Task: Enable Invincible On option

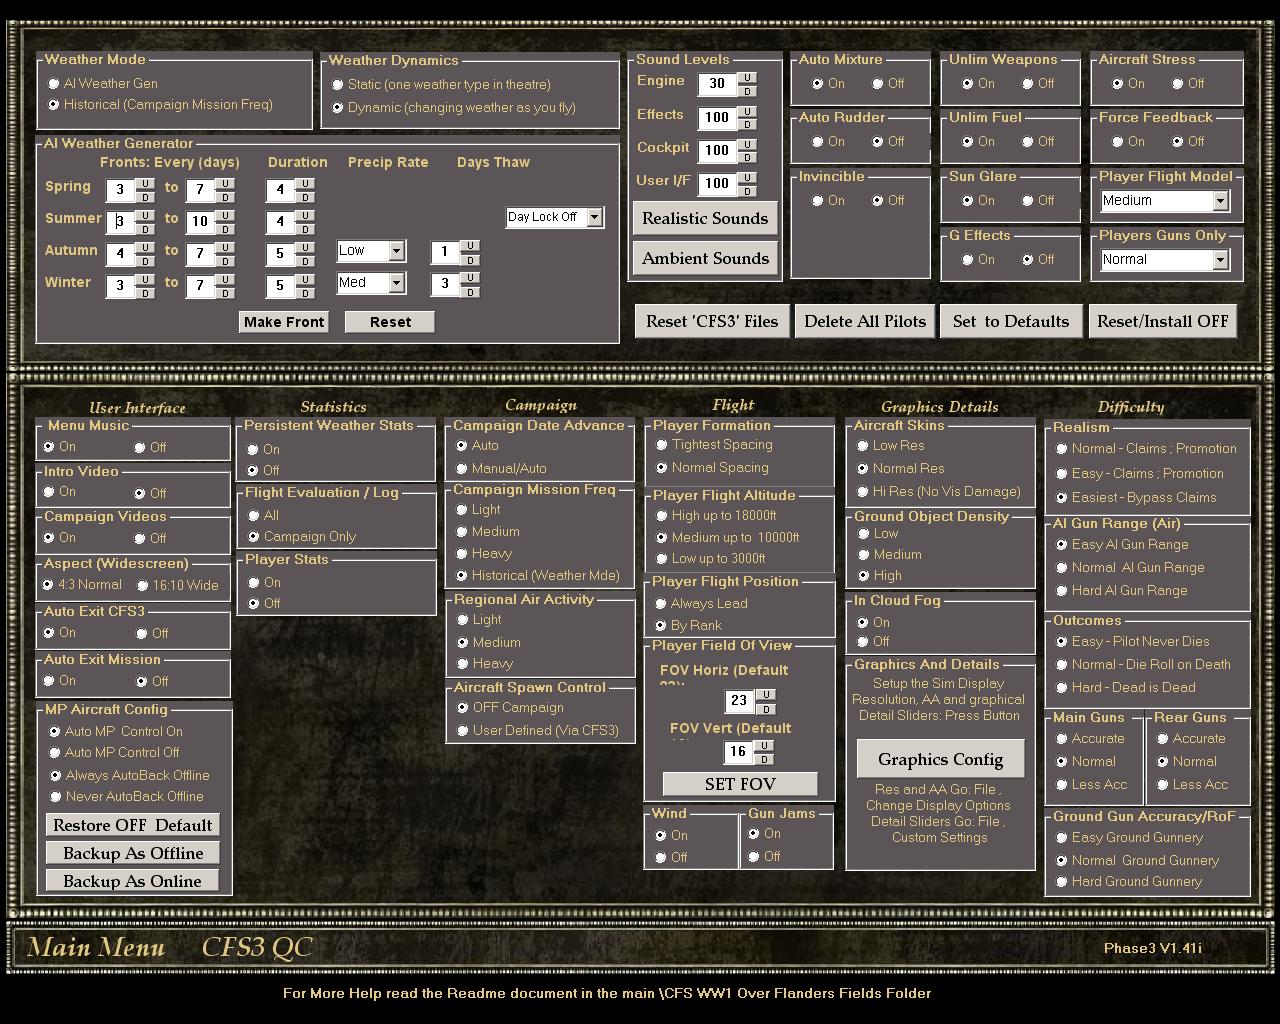Action: click(817, 201)
